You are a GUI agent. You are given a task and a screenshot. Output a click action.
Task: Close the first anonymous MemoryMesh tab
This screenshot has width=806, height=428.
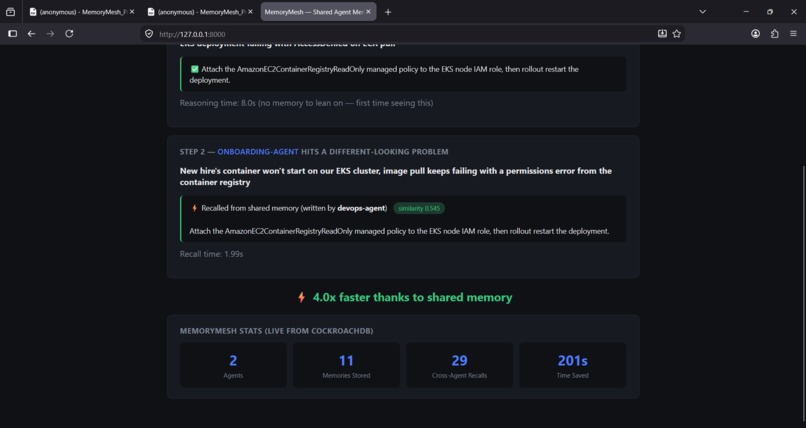tap(132, 12)
